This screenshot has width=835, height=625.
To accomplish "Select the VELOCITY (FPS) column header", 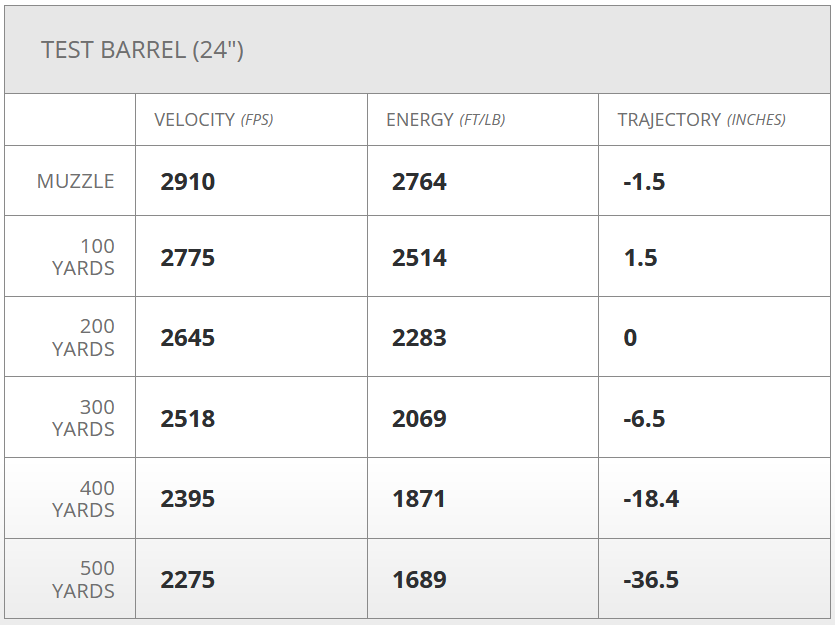I will click(213, 120).
